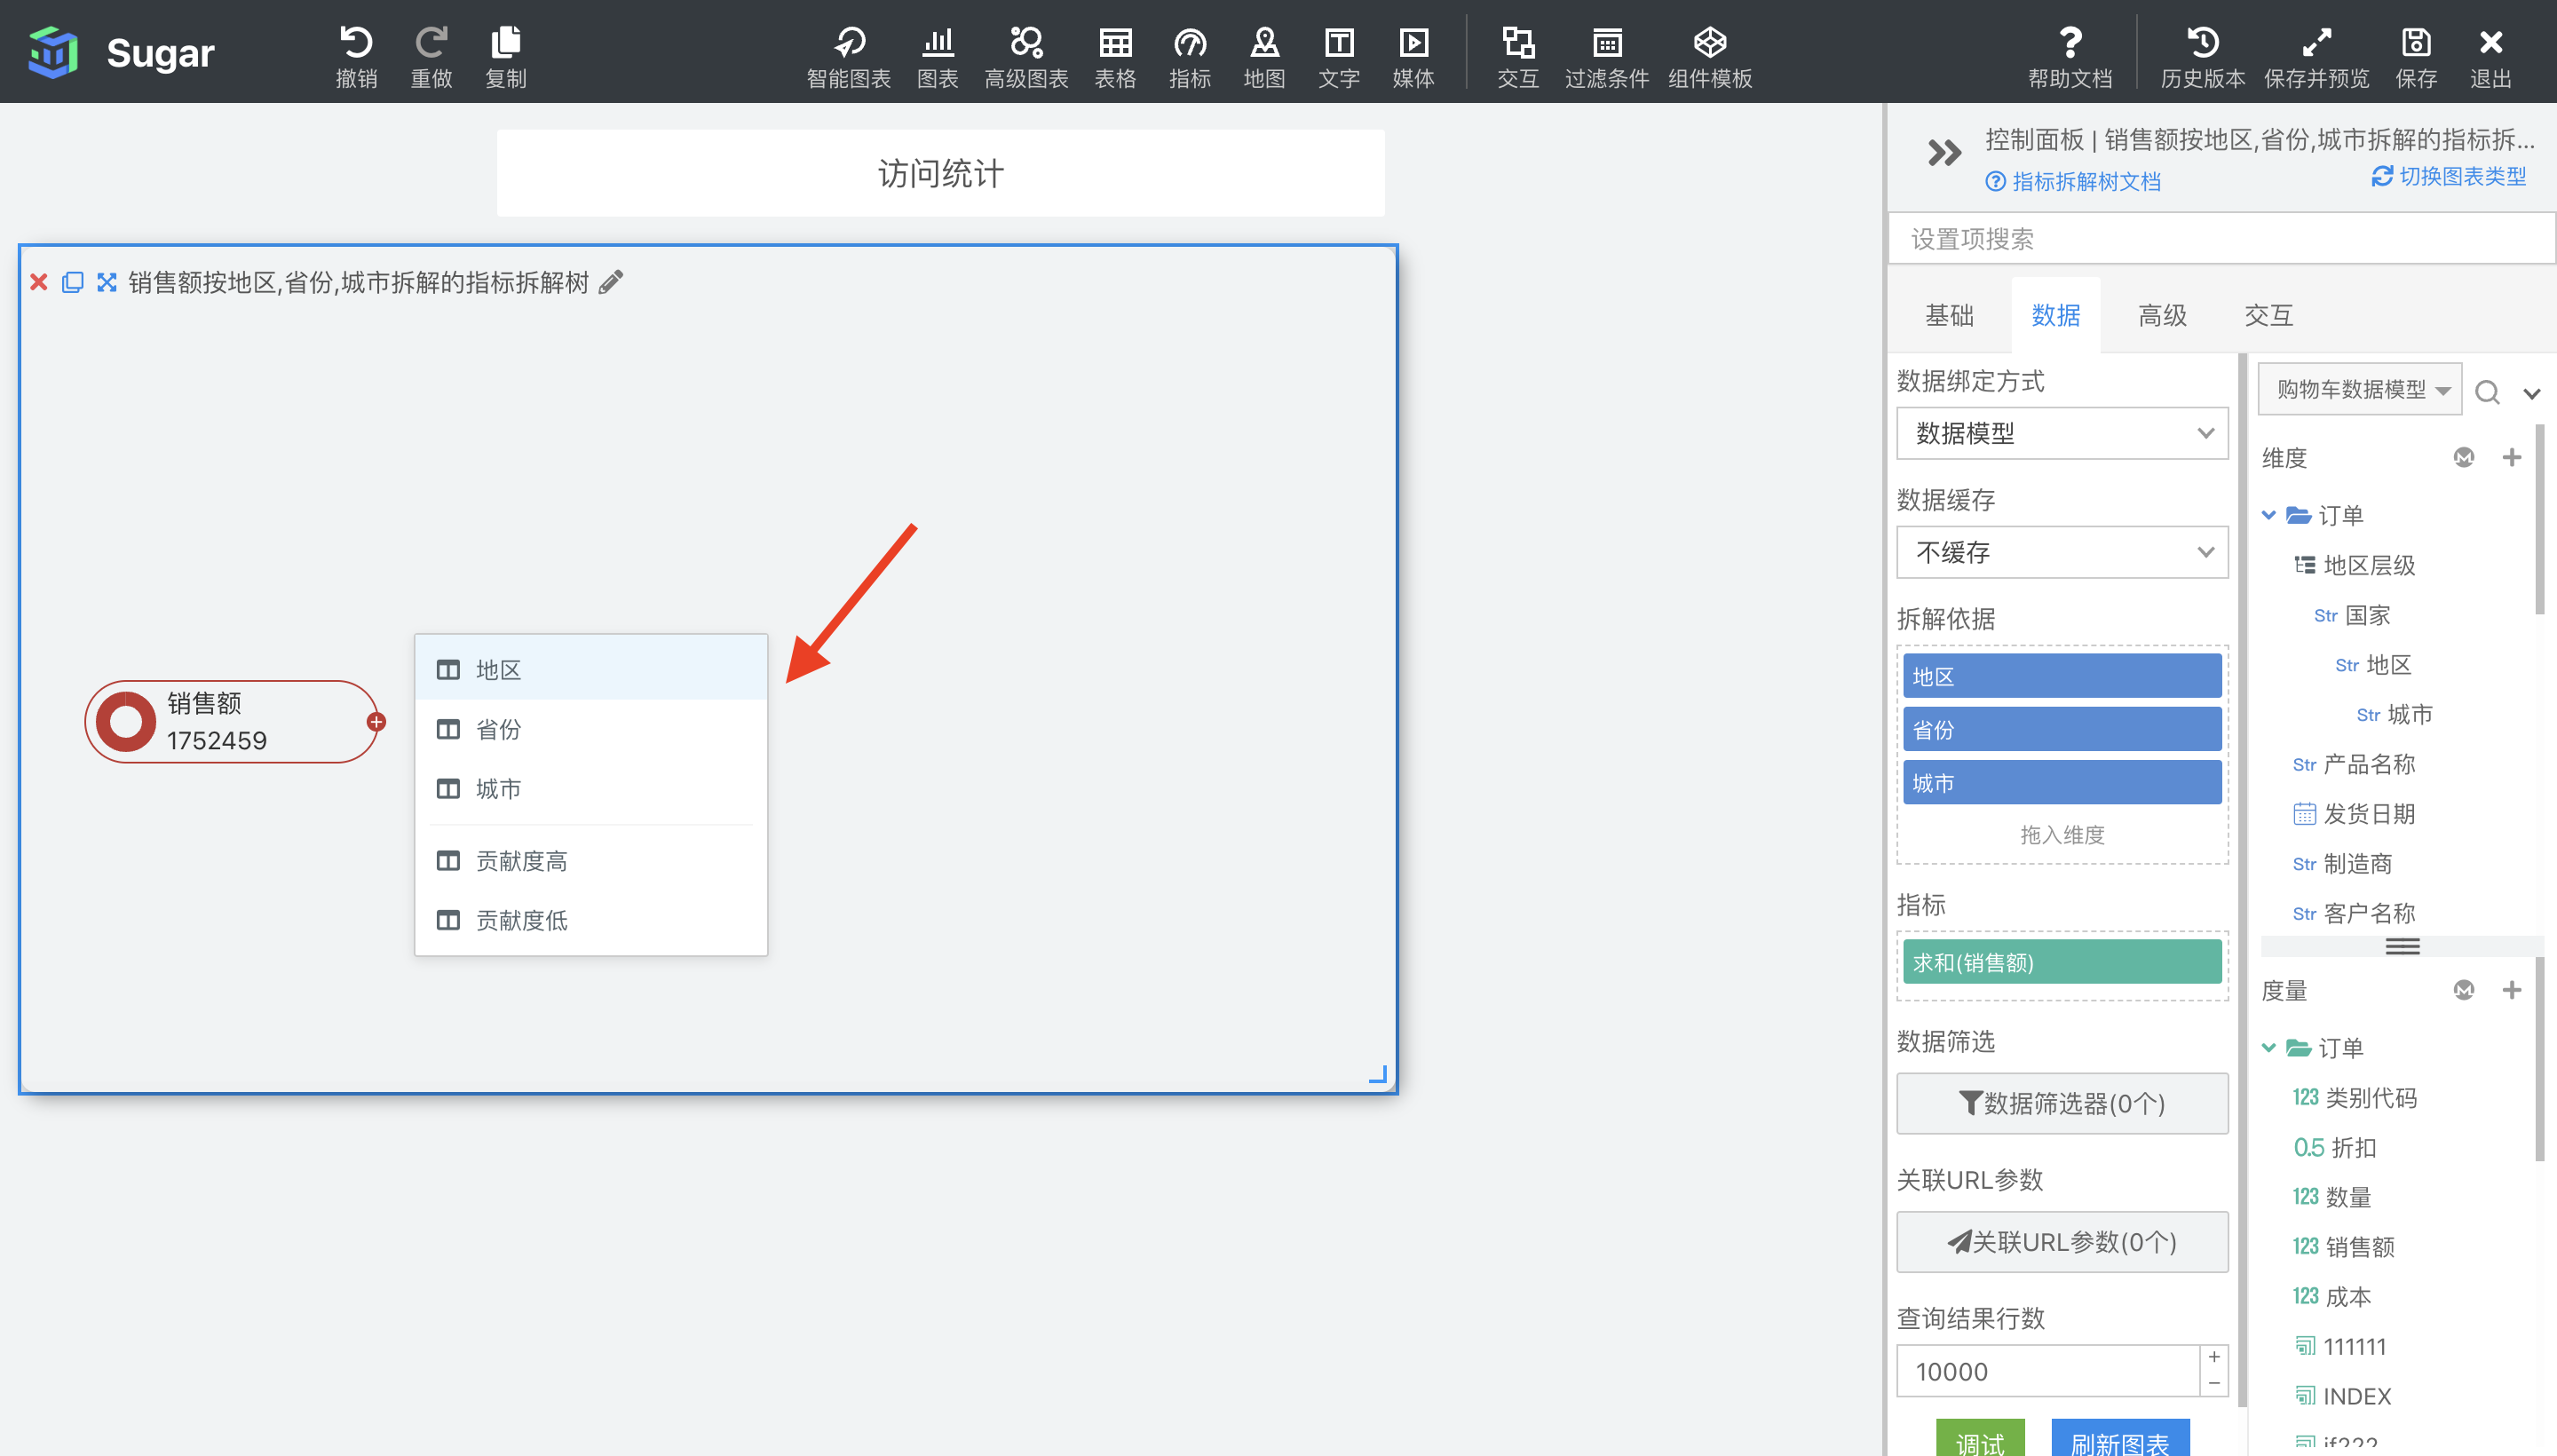Click Save and Preview (保存并预览)

[x=2316, y=56]
